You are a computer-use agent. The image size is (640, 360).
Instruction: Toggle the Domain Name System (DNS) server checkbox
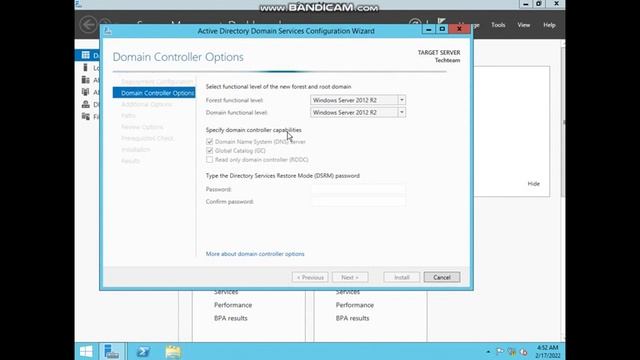tap(209, 142)
